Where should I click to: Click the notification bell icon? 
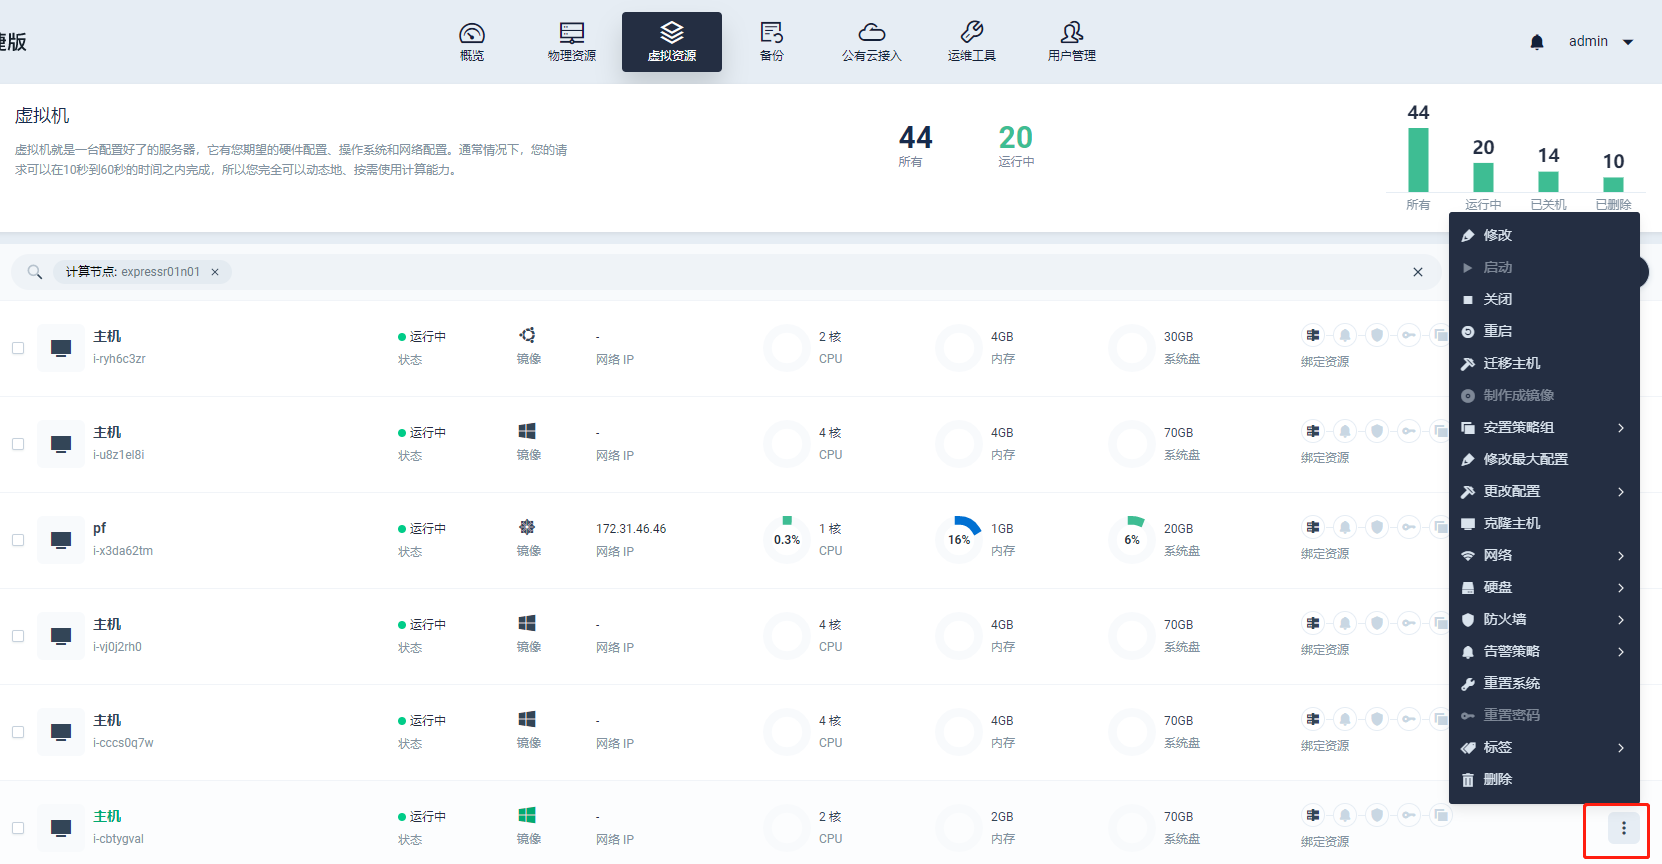click(1537, 42)
